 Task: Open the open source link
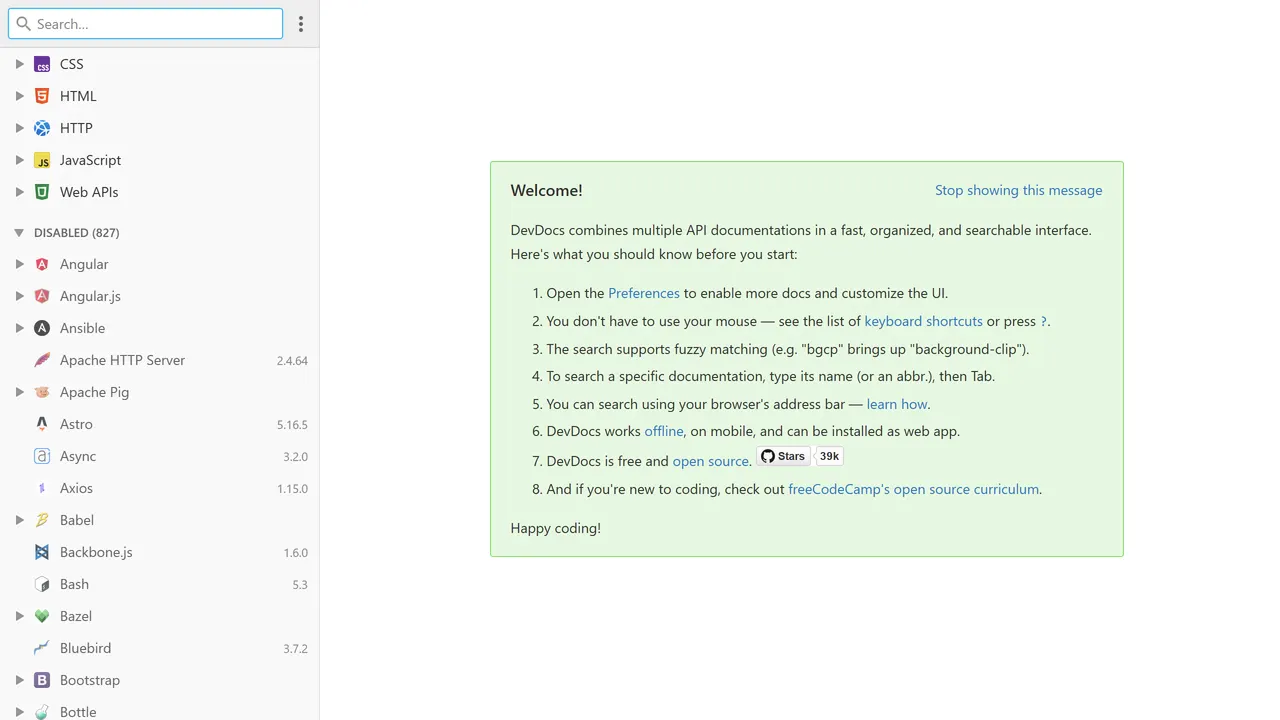710,461
